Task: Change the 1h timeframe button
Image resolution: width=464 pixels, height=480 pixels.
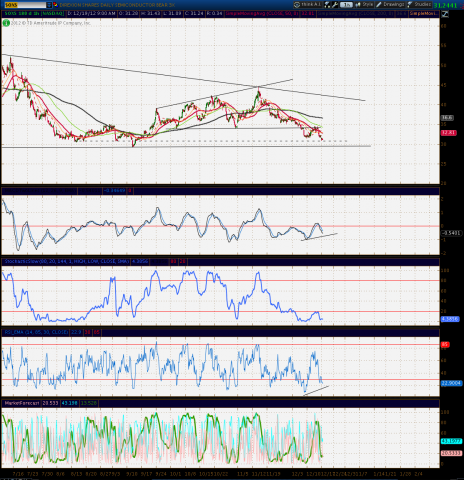Action: click(347, 5)
